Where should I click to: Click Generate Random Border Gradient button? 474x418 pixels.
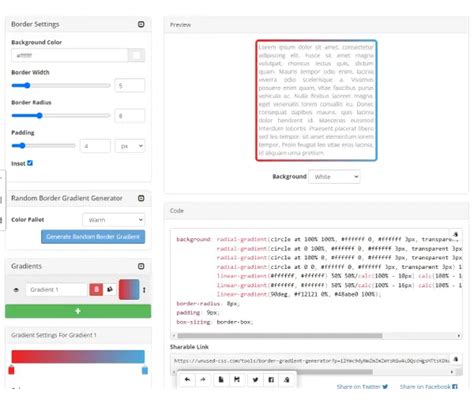pyautogui.click(x=93, y=237)
